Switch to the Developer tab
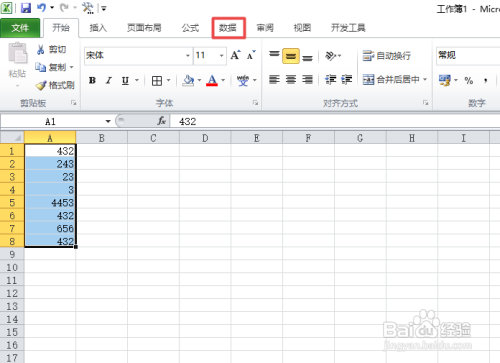Viewport: 500px width, 363px height. (x=348, y=28)
